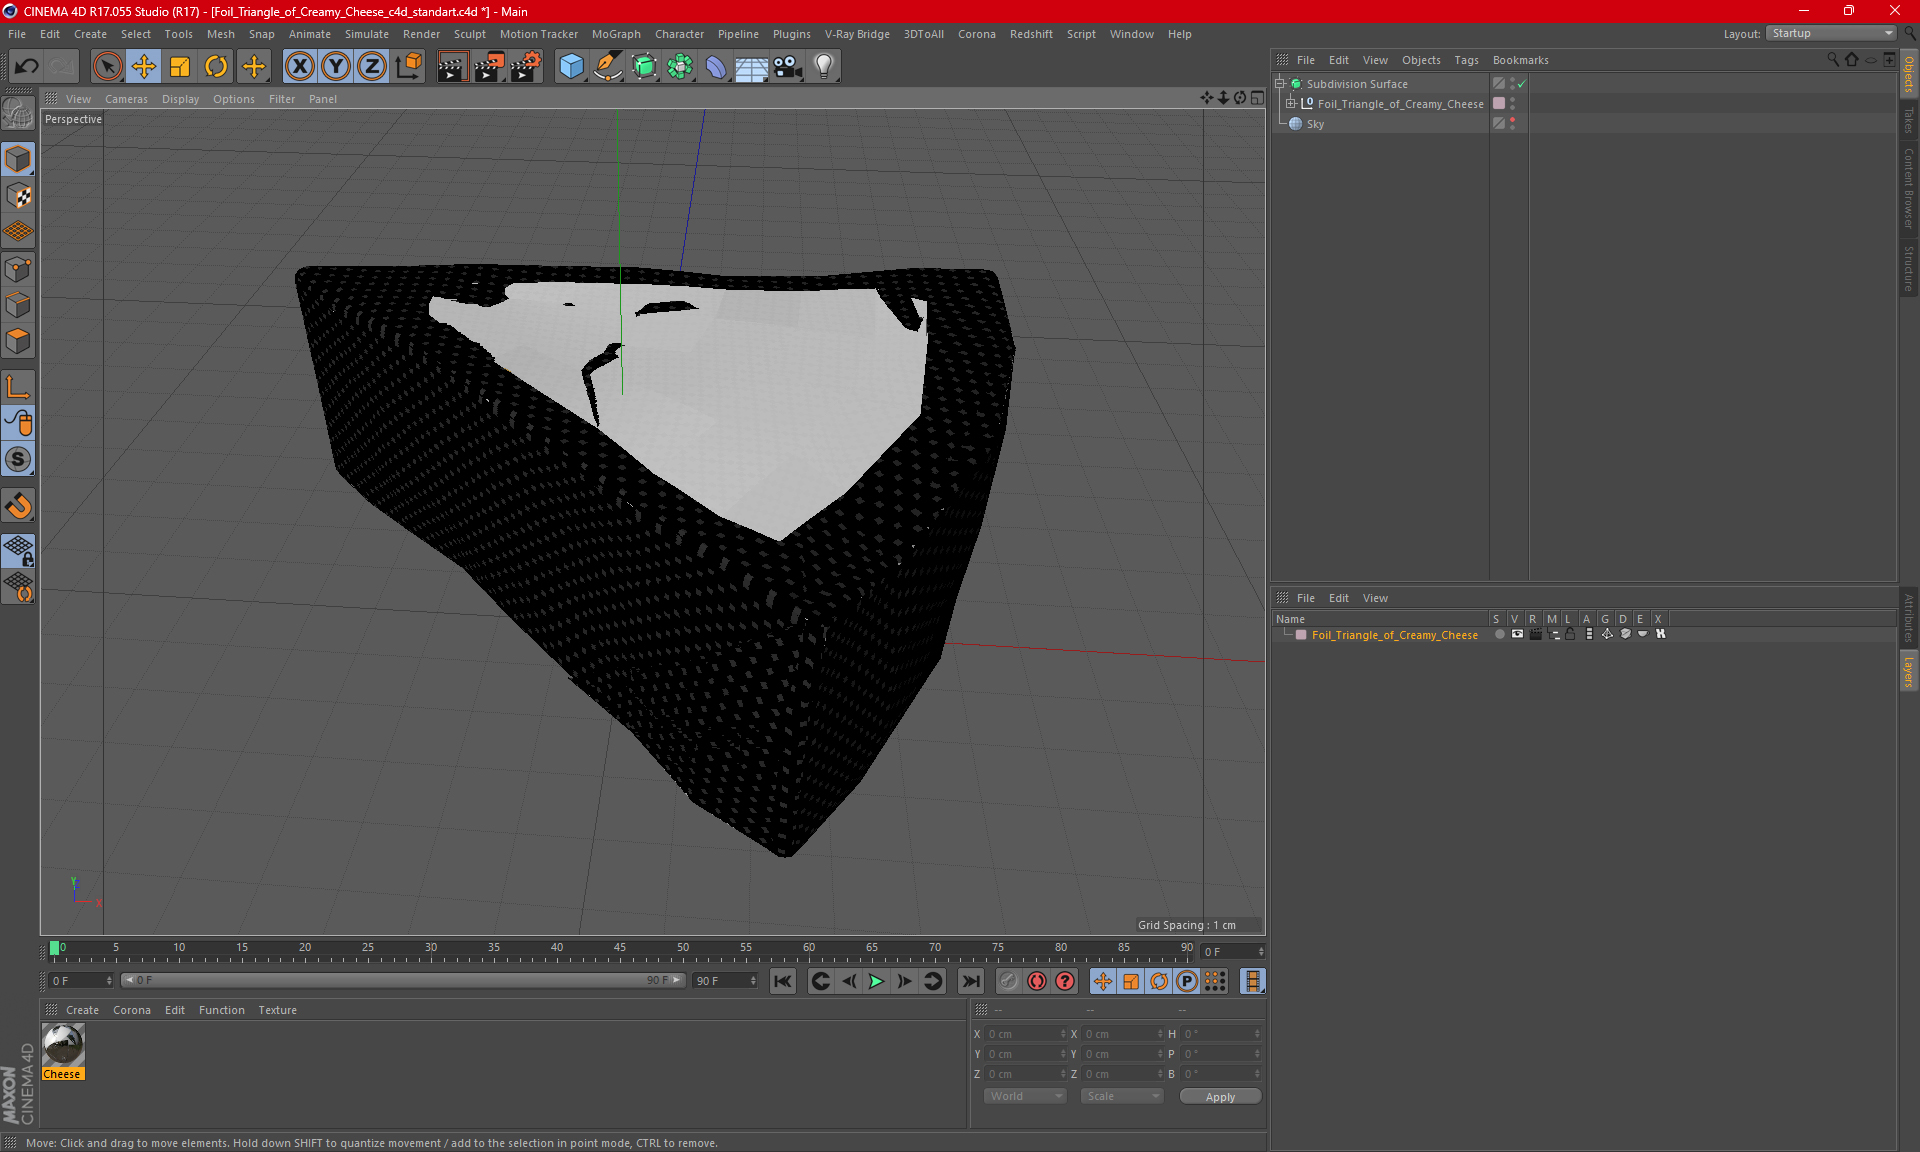Expand Foil_Triangle_of_Creamy_Cheese object
The height and width of the screenshot is (1152, 1920).
[x=1291, y=103]
